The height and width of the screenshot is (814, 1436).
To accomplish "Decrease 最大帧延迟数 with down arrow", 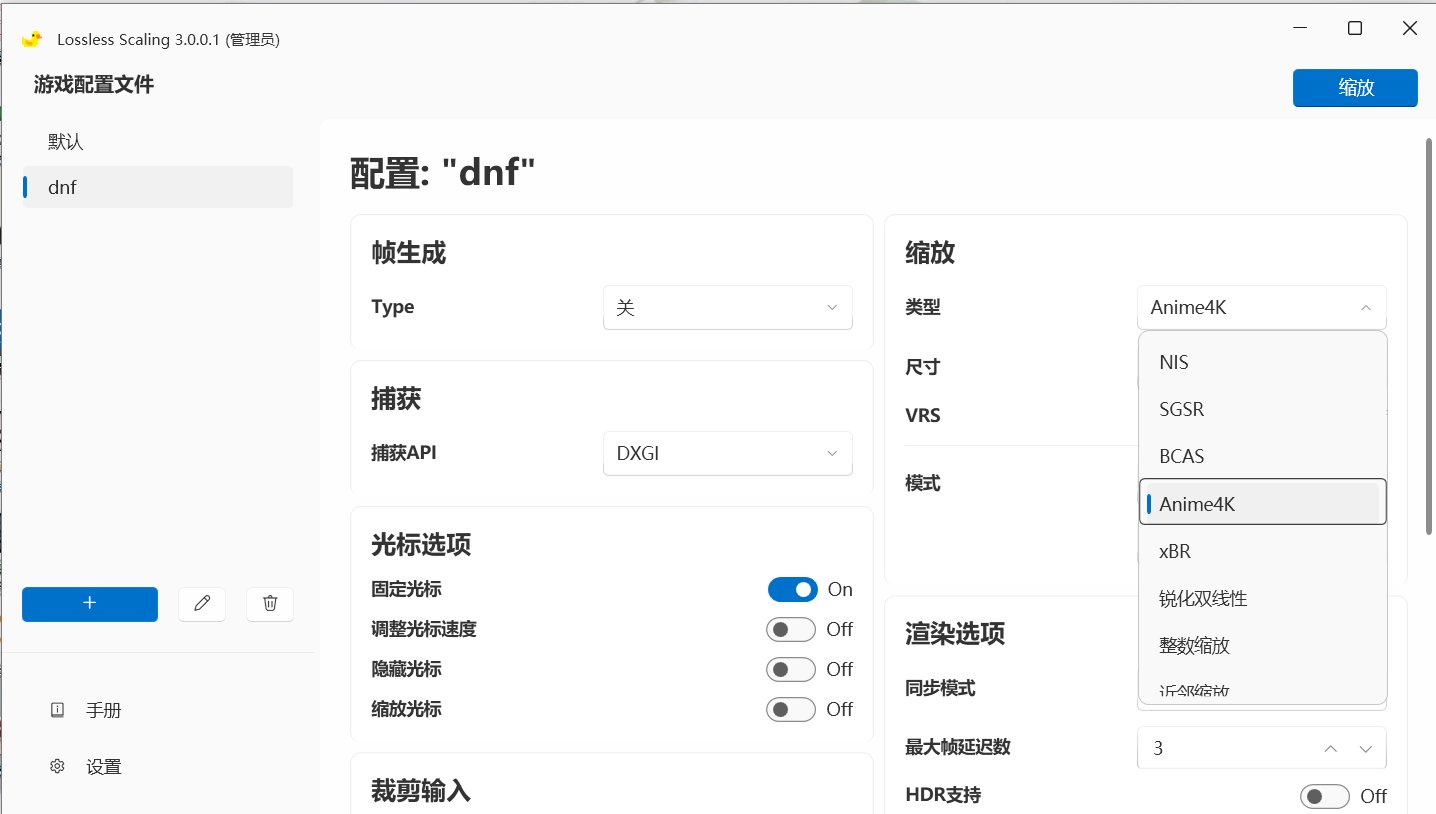I will pyautogui.click(x=1366, y=748).
